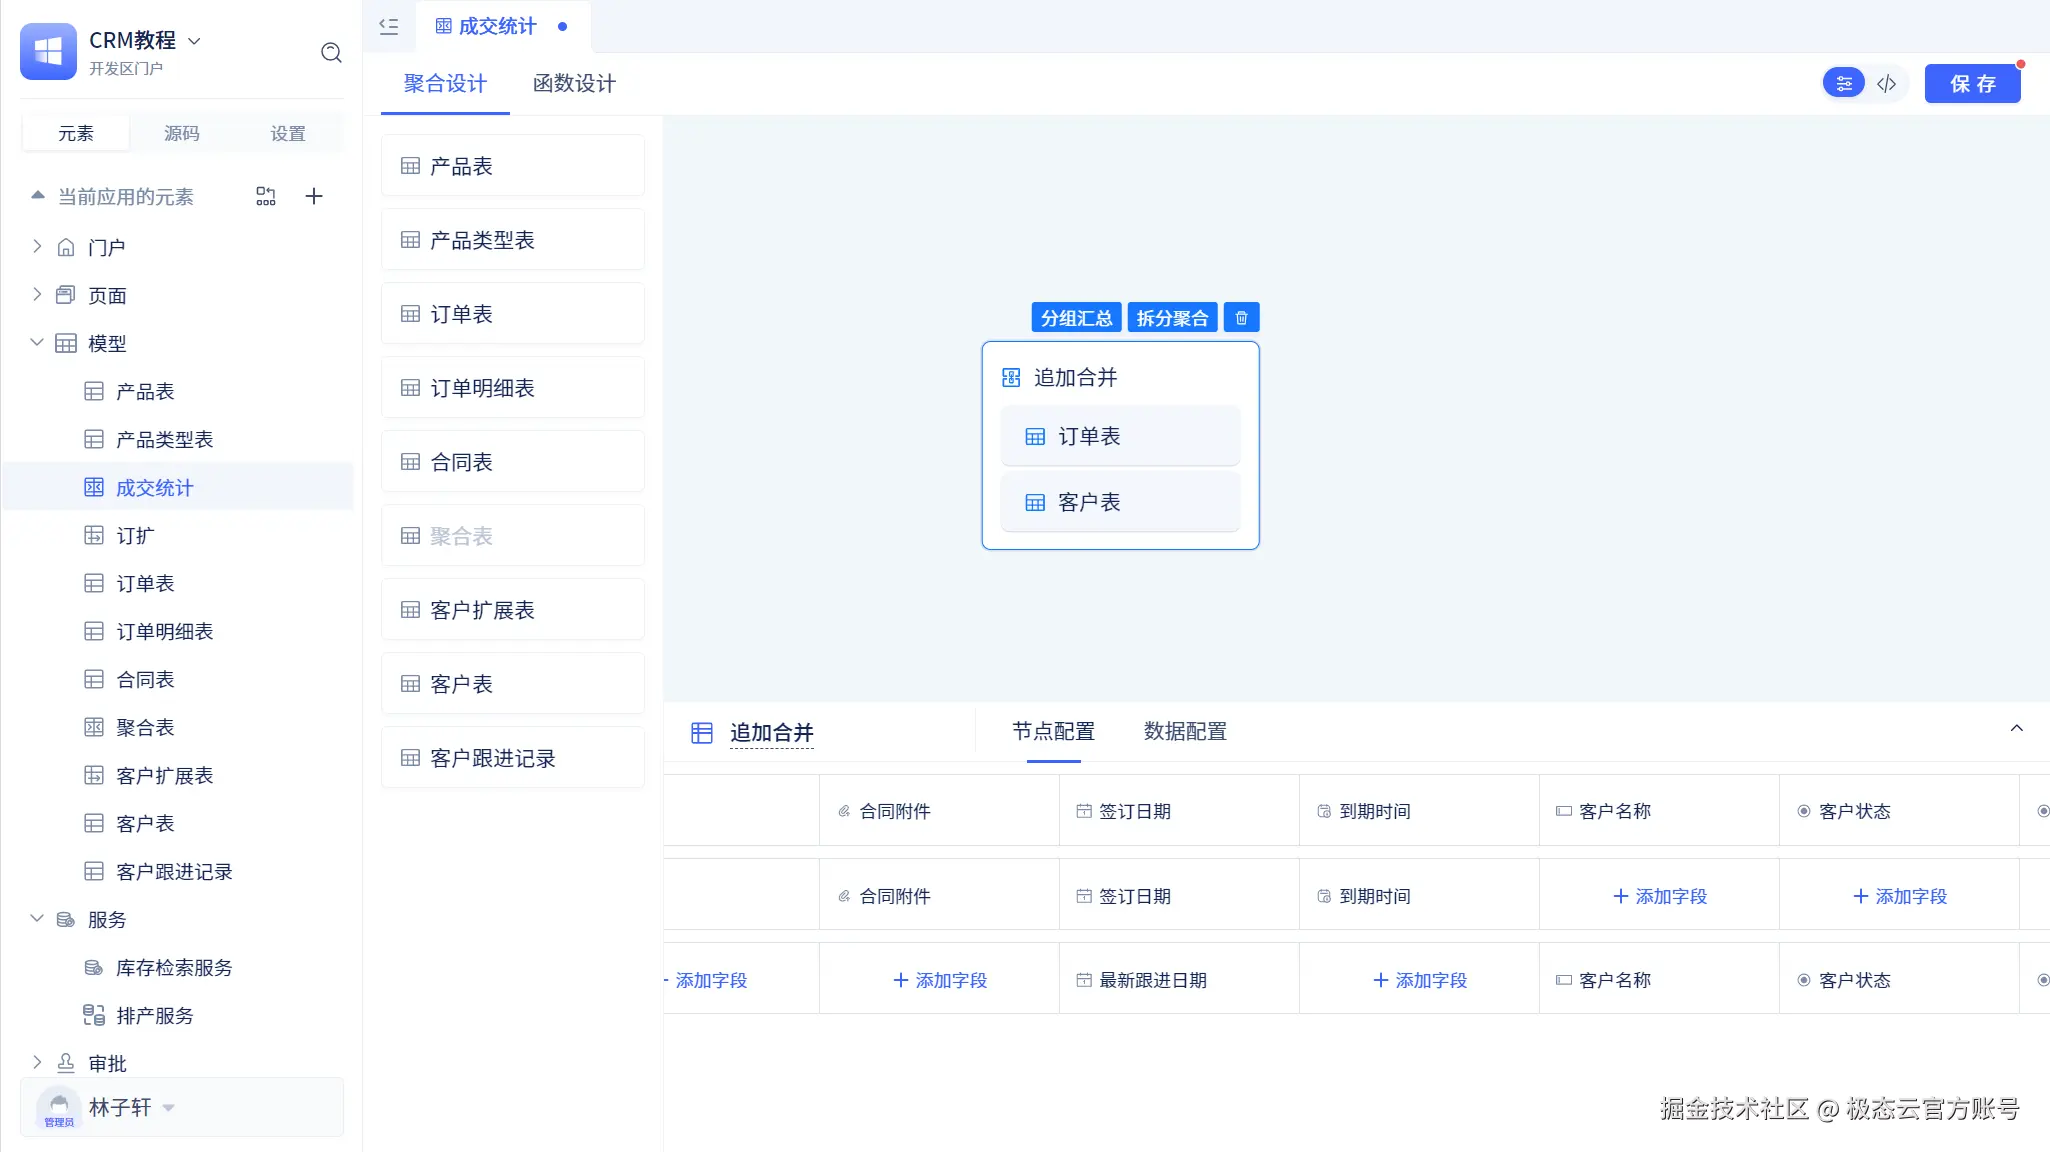The image size is (2050, 1152).
Task: Click the collapse sidebar icon
Action: point(389,27)
